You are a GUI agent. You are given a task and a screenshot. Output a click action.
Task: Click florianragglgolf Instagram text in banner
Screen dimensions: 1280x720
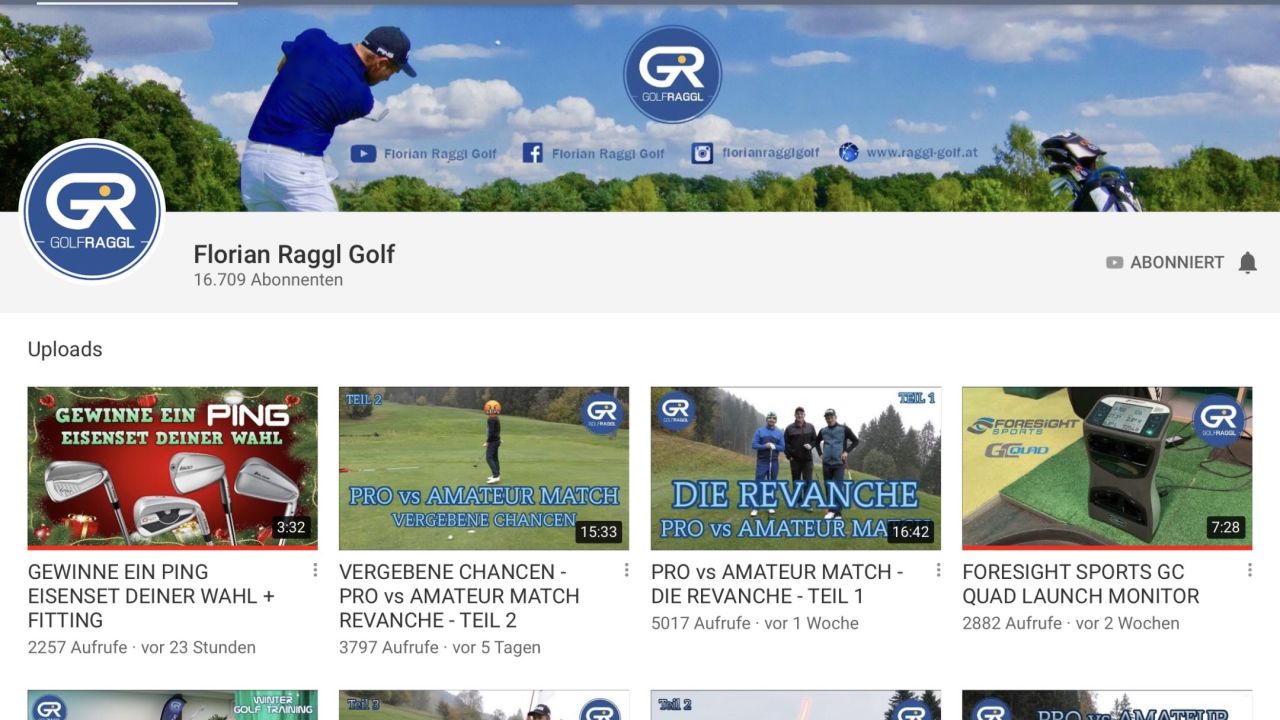coord(771,153)
